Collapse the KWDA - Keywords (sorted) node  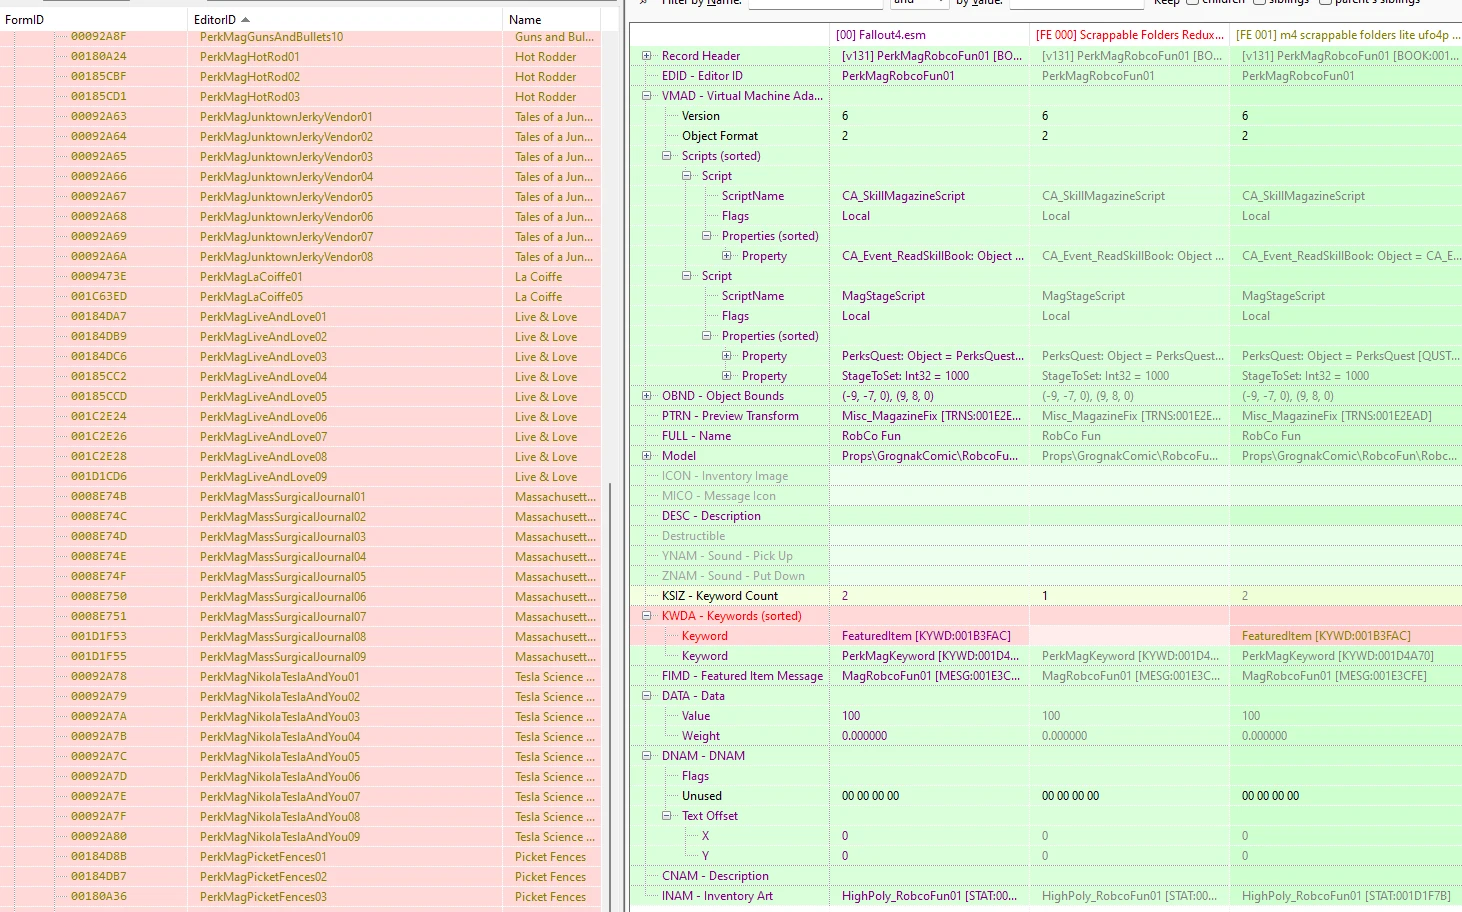pos(646,616)
